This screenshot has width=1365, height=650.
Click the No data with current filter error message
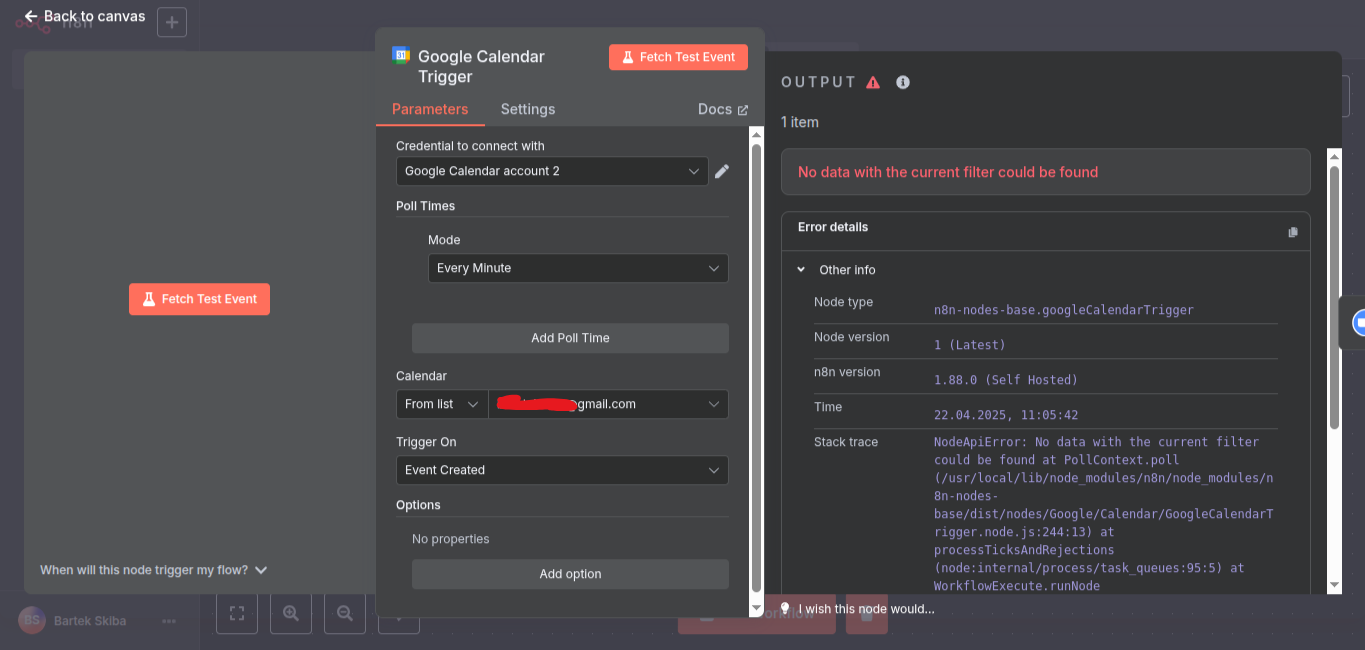tap(948, 172)
